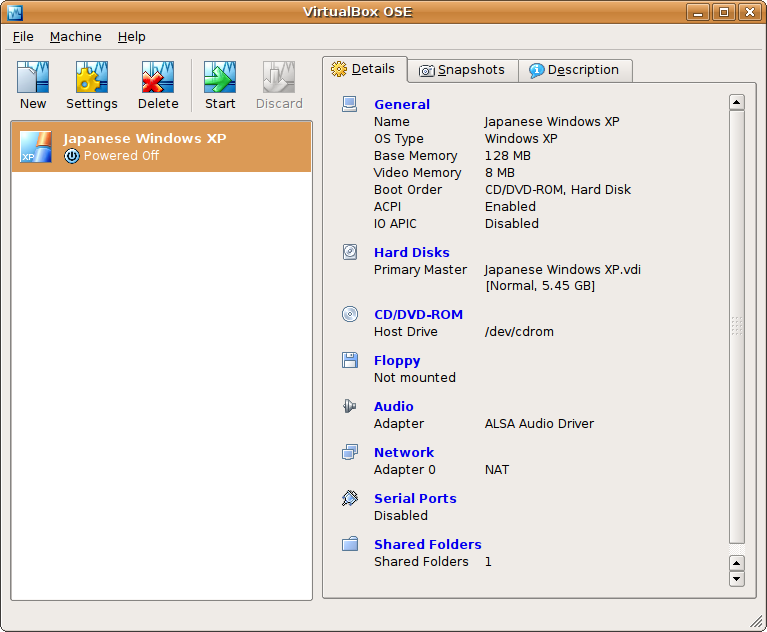Open the Shared Folders settings link
This screenshot has height=632, width=767.
pos(428,544)
